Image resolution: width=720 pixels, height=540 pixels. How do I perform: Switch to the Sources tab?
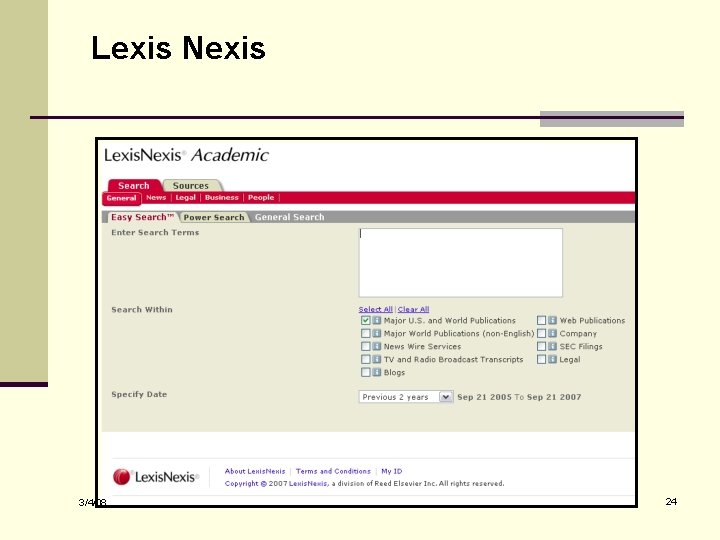coord(191,186)
